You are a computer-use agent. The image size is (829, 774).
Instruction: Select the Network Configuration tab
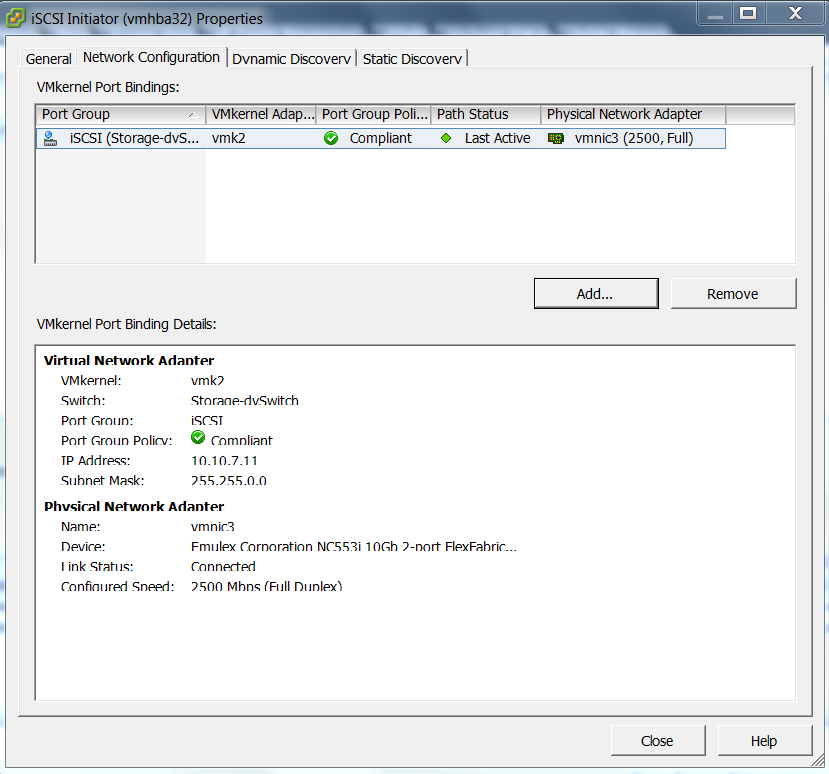[151, 57]
